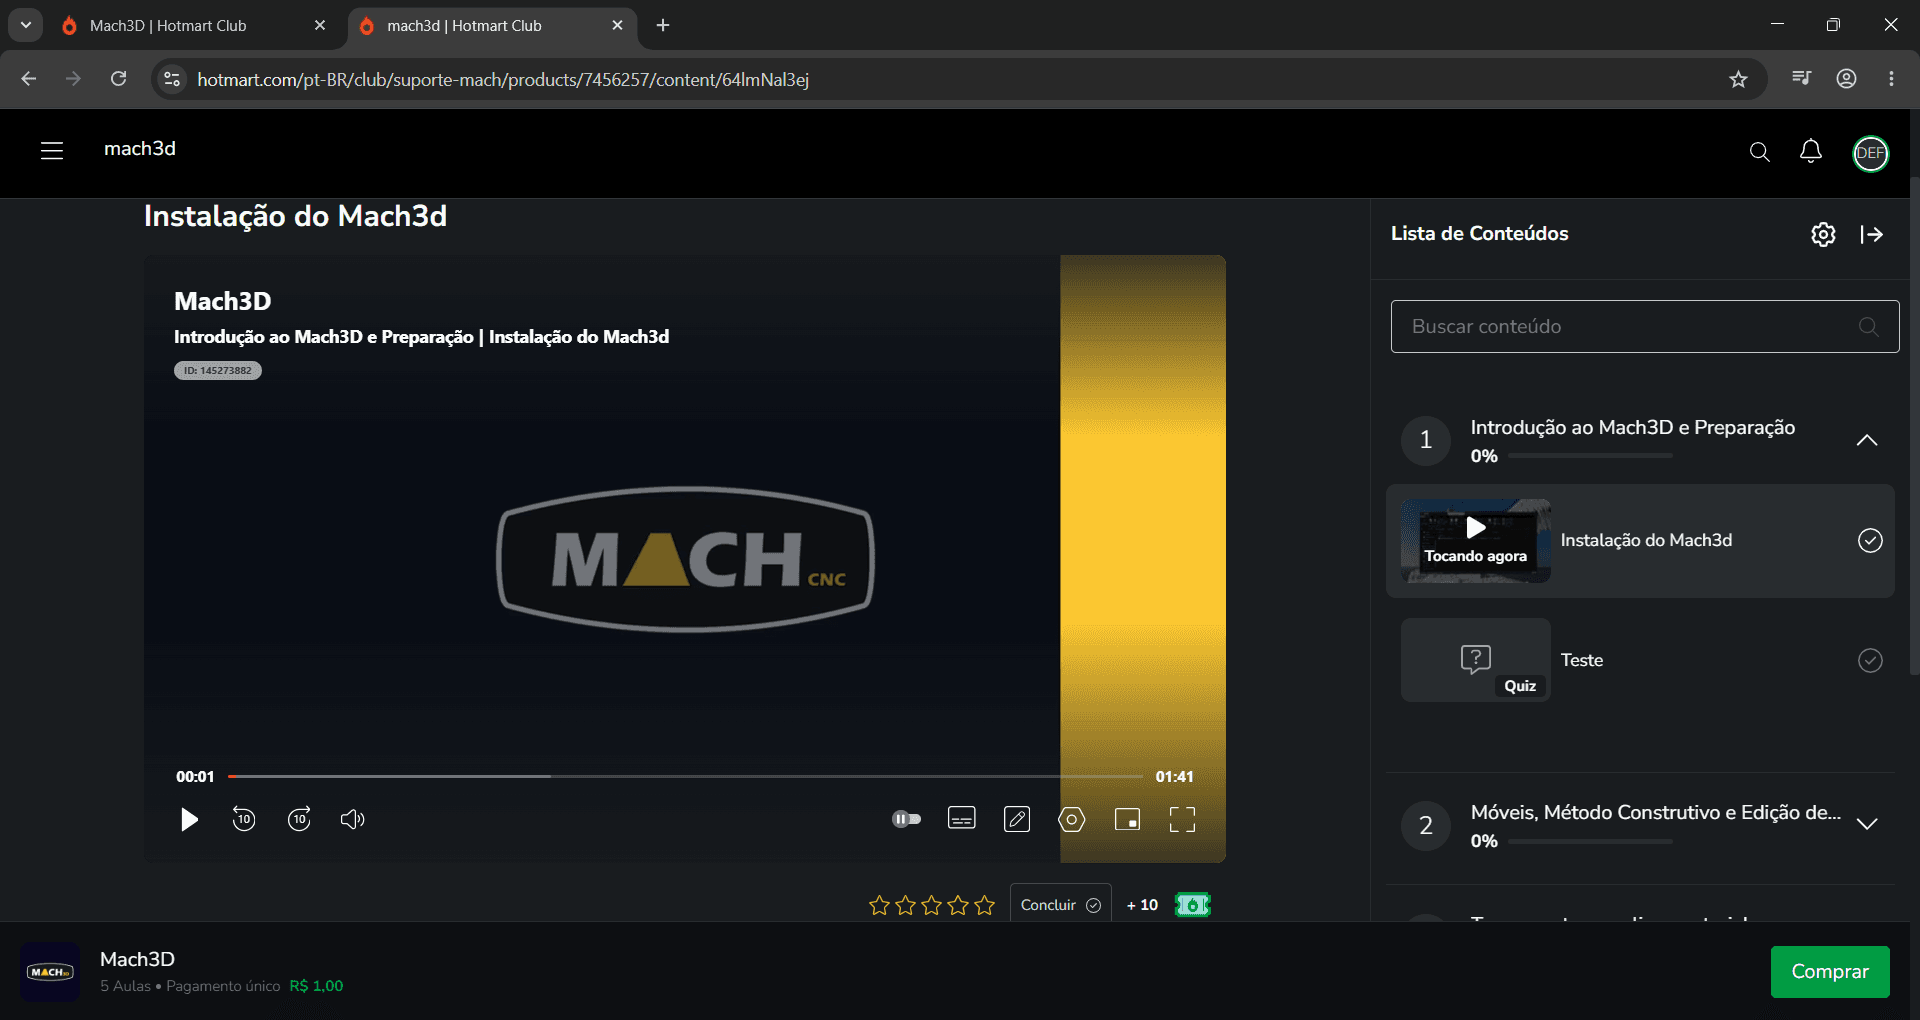This screenshot has height=1020, width=1920.
Task: Rate the lesson one star
Action: click(879, 905)
